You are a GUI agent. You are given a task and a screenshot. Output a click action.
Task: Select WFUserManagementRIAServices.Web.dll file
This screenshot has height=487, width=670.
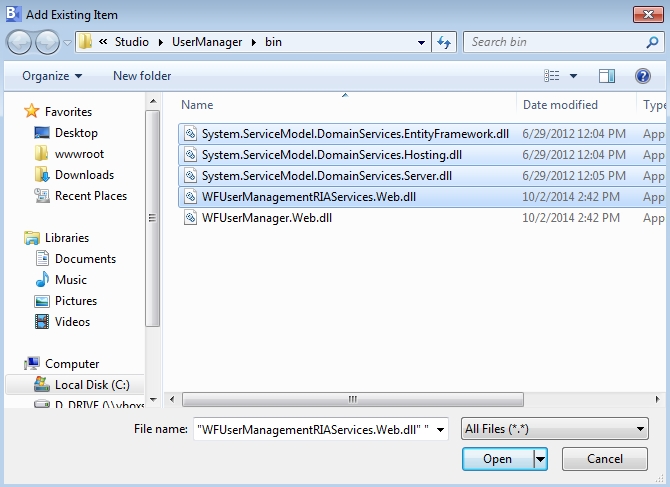coord(309,197)
